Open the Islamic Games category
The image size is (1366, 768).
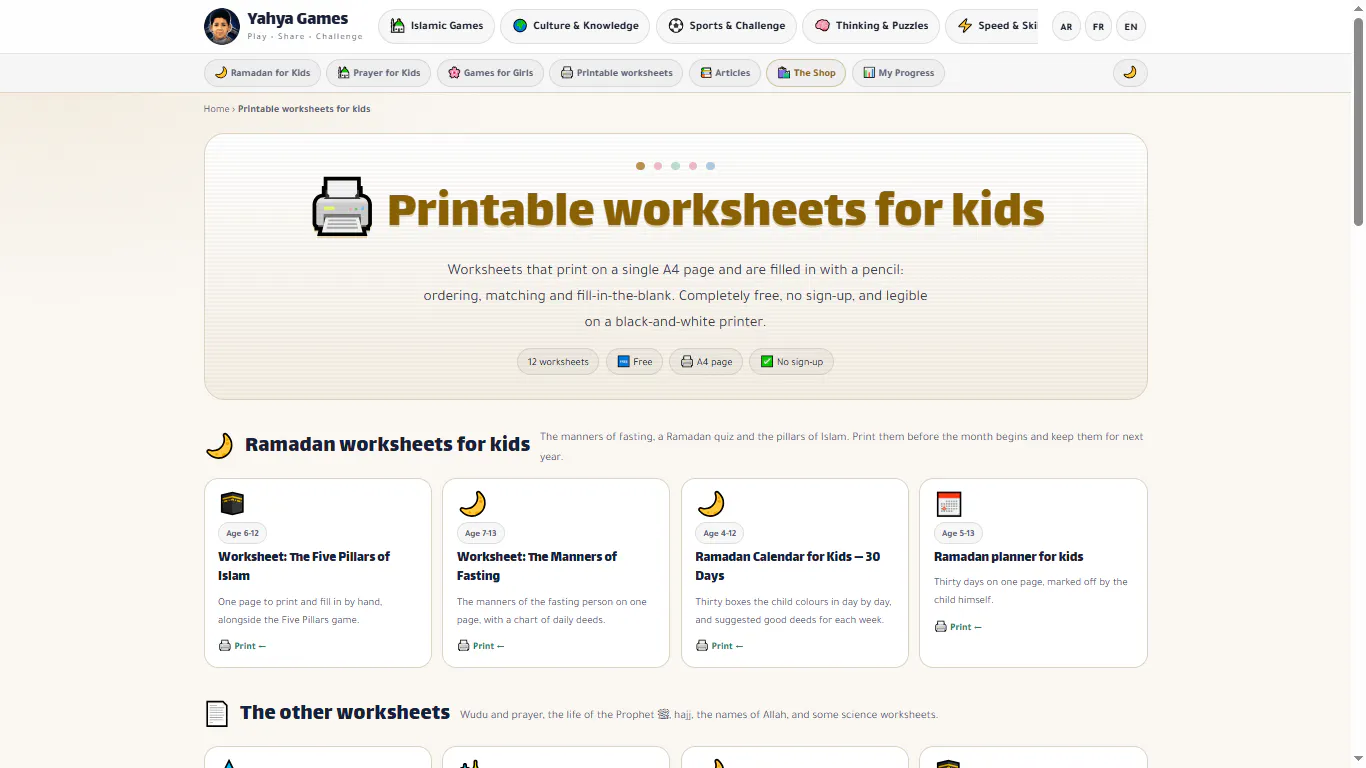(436, 26)
